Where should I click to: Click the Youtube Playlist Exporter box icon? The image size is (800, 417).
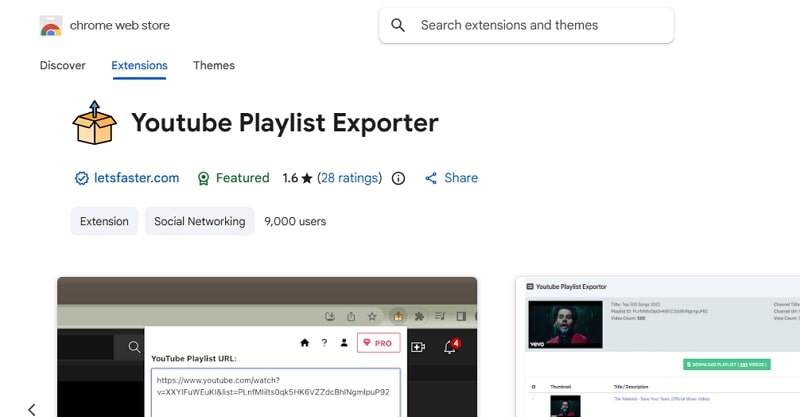pyautogui.click(x=94, y=122)
